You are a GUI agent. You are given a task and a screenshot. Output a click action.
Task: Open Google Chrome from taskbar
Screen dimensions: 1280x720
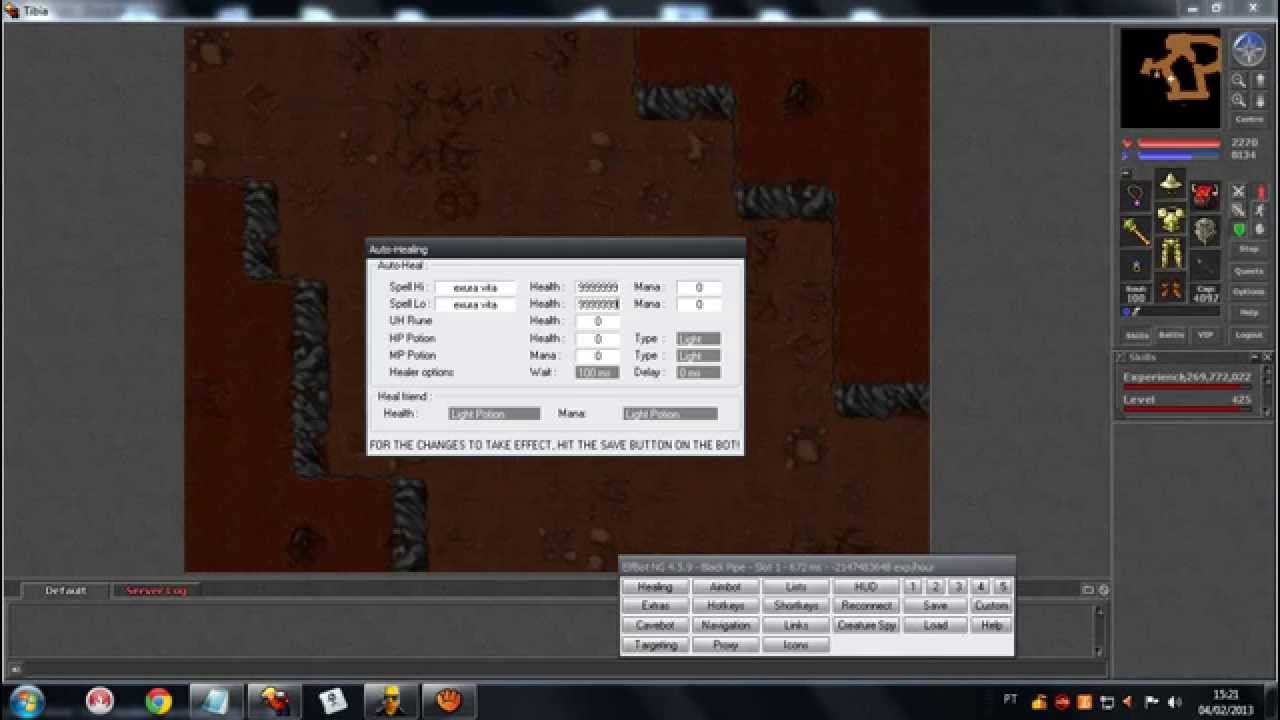(158, 701)
